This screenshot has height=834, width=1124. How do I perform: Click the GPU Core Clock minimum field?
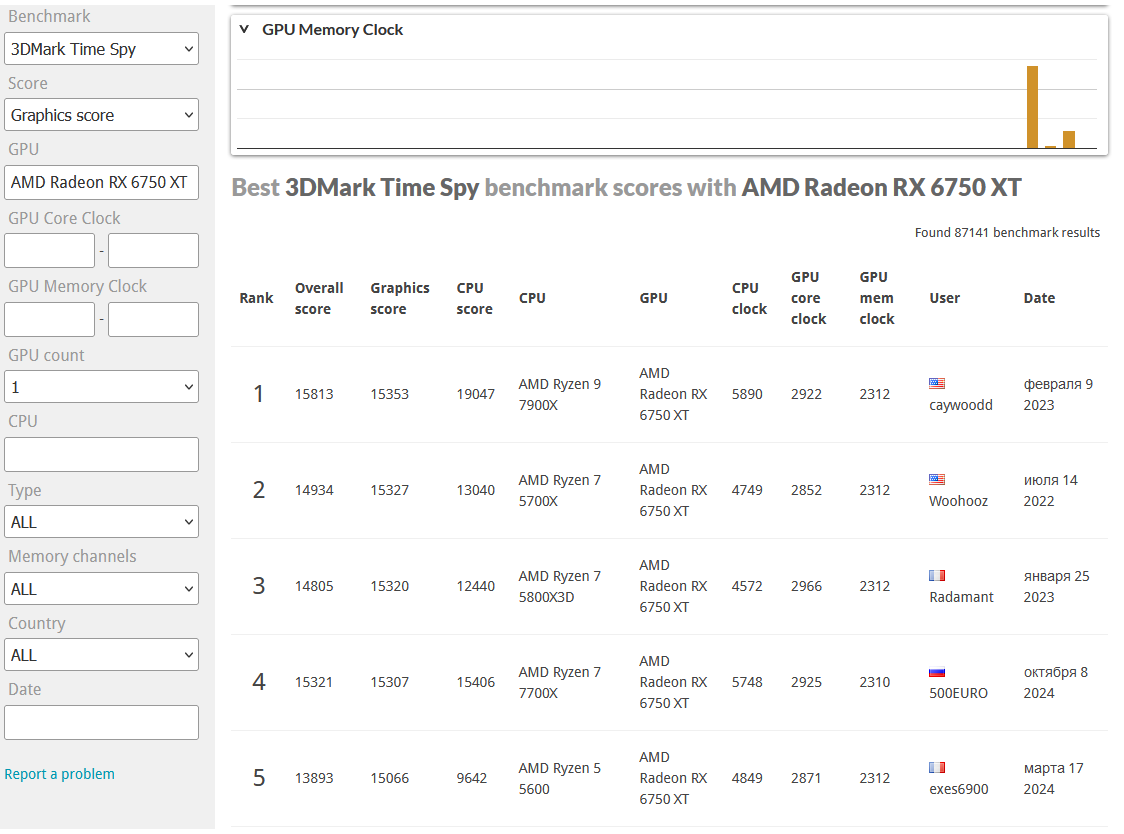point(50,250)
